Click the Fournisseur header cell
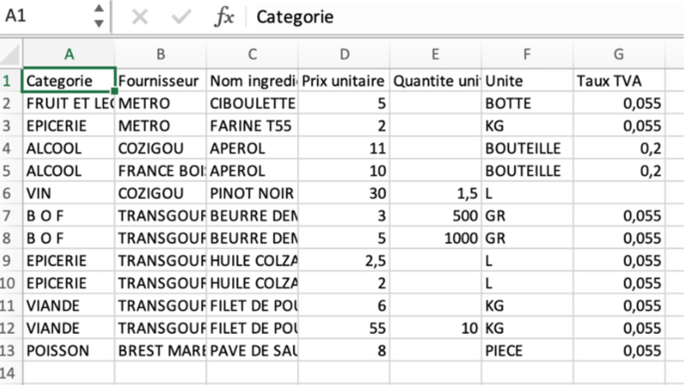 coord(161,81)
